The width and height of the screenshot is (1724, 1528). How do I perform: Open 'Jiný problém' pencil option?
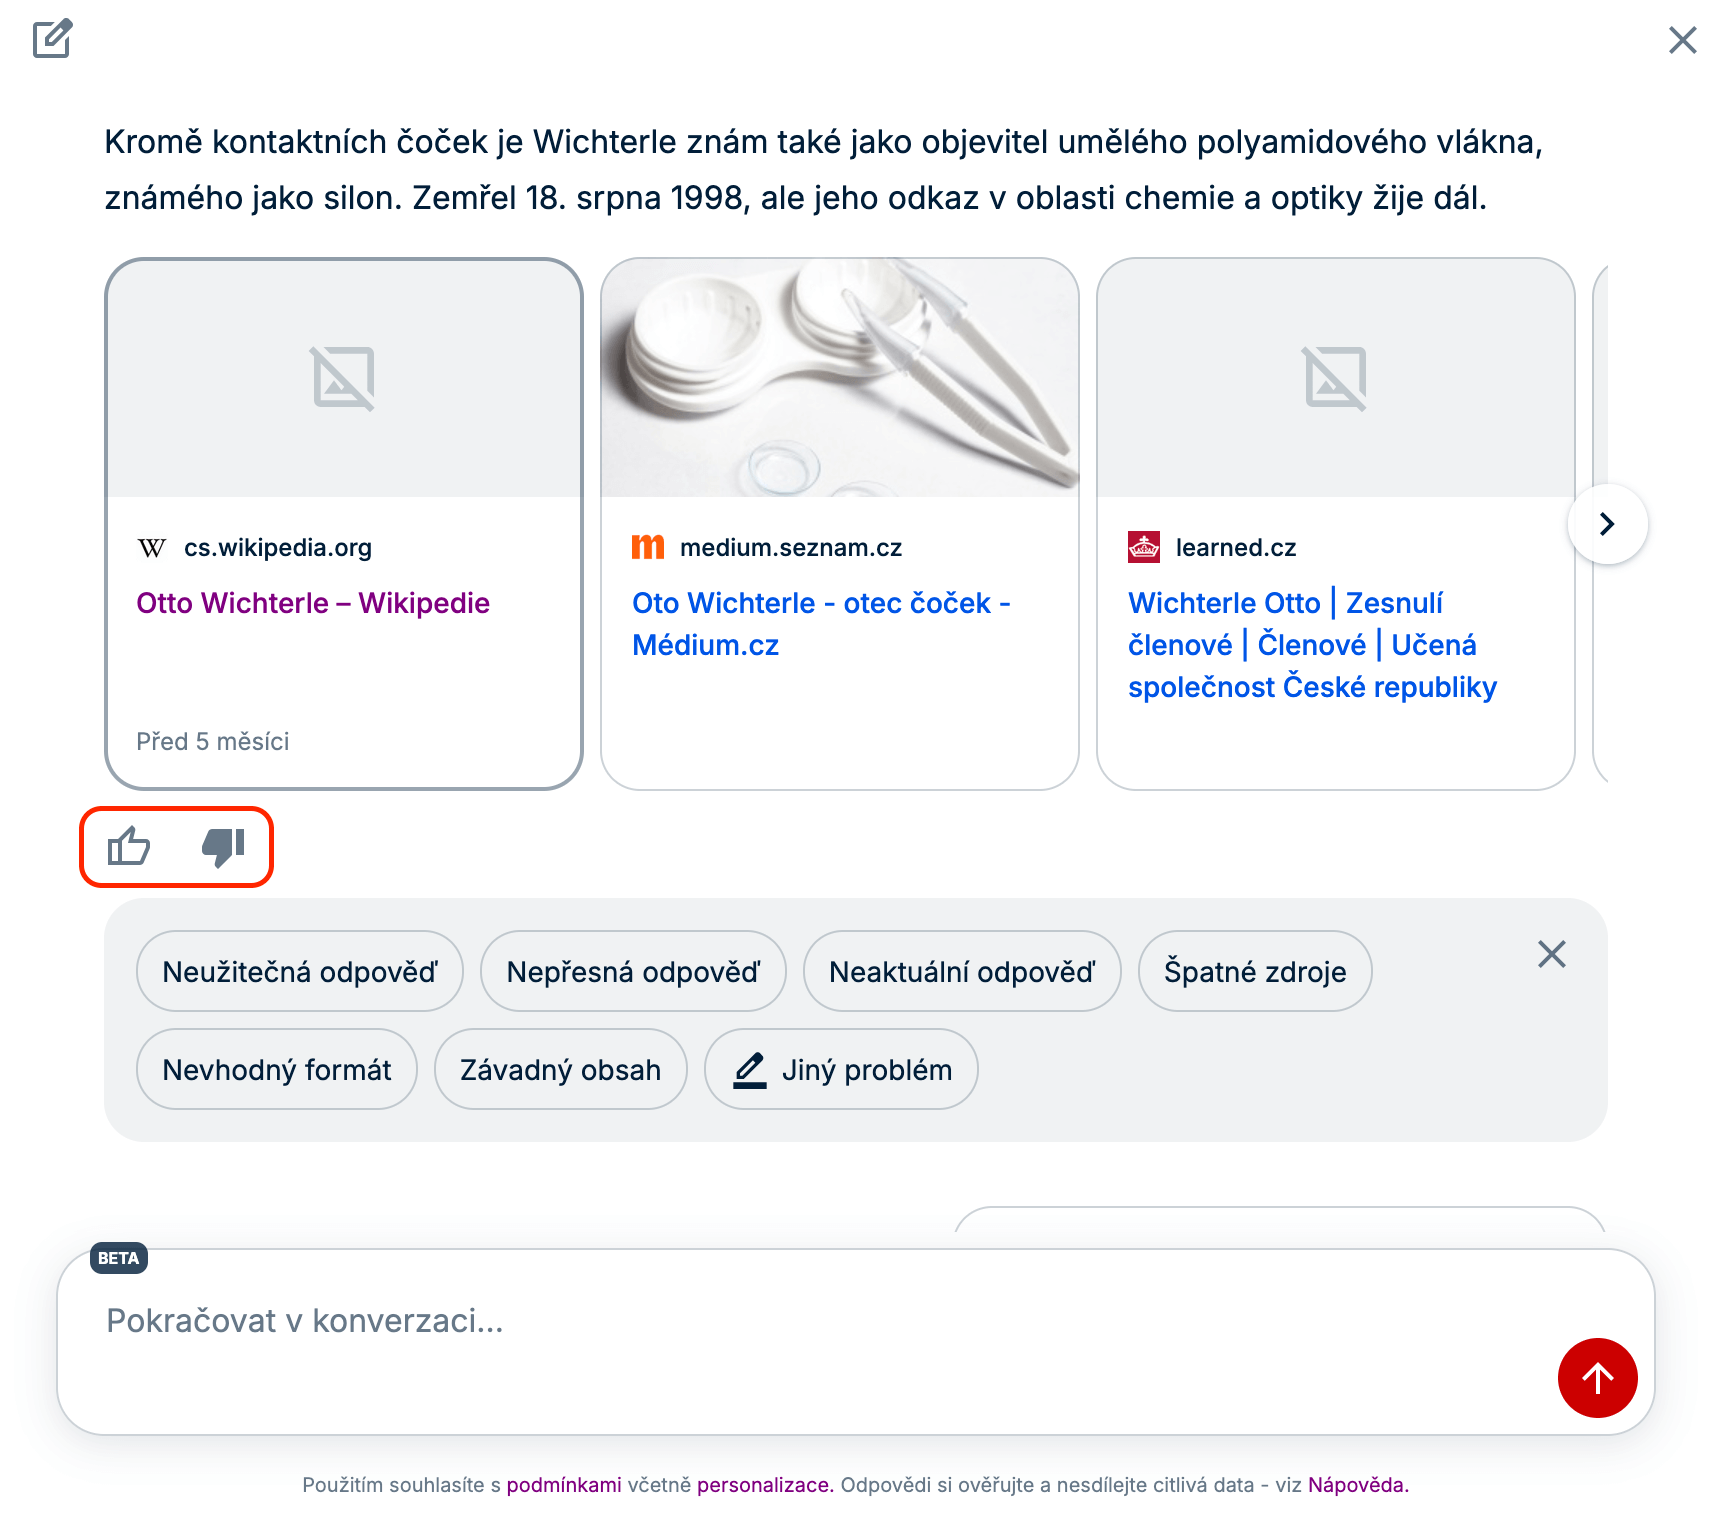[842, 1070]
